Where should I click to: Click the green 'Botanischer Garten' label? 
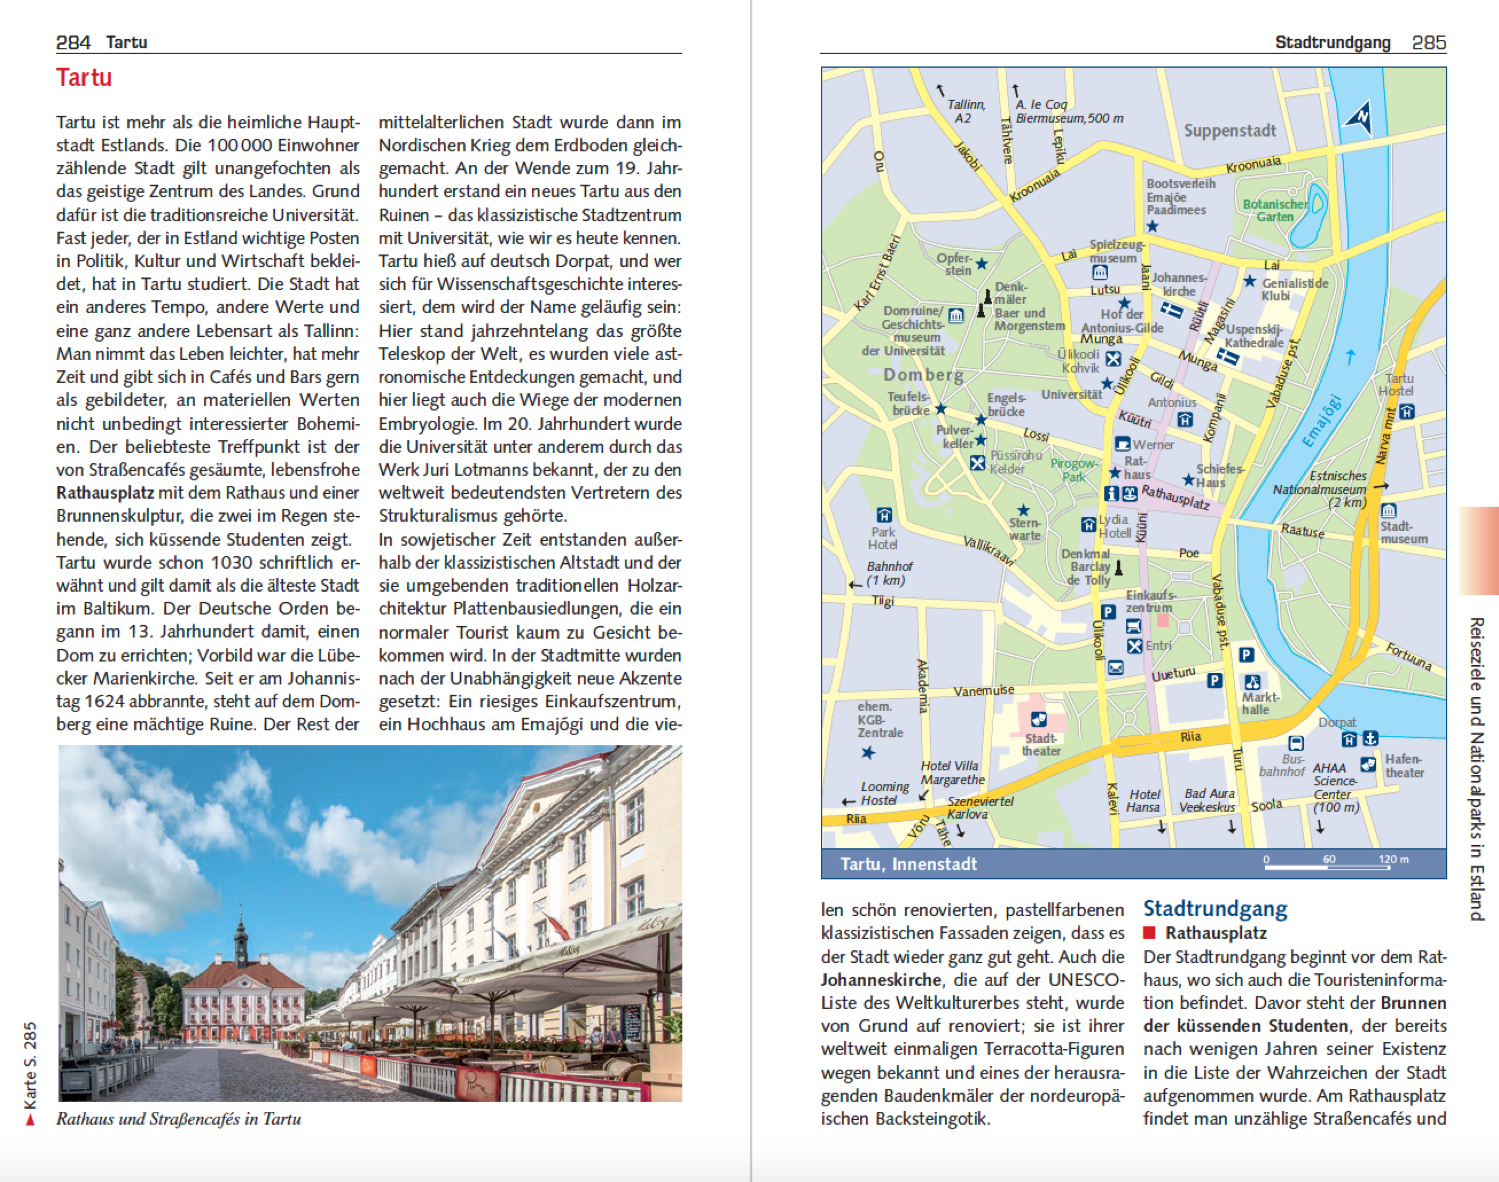pyautogui.click(x=1275, y=210)
